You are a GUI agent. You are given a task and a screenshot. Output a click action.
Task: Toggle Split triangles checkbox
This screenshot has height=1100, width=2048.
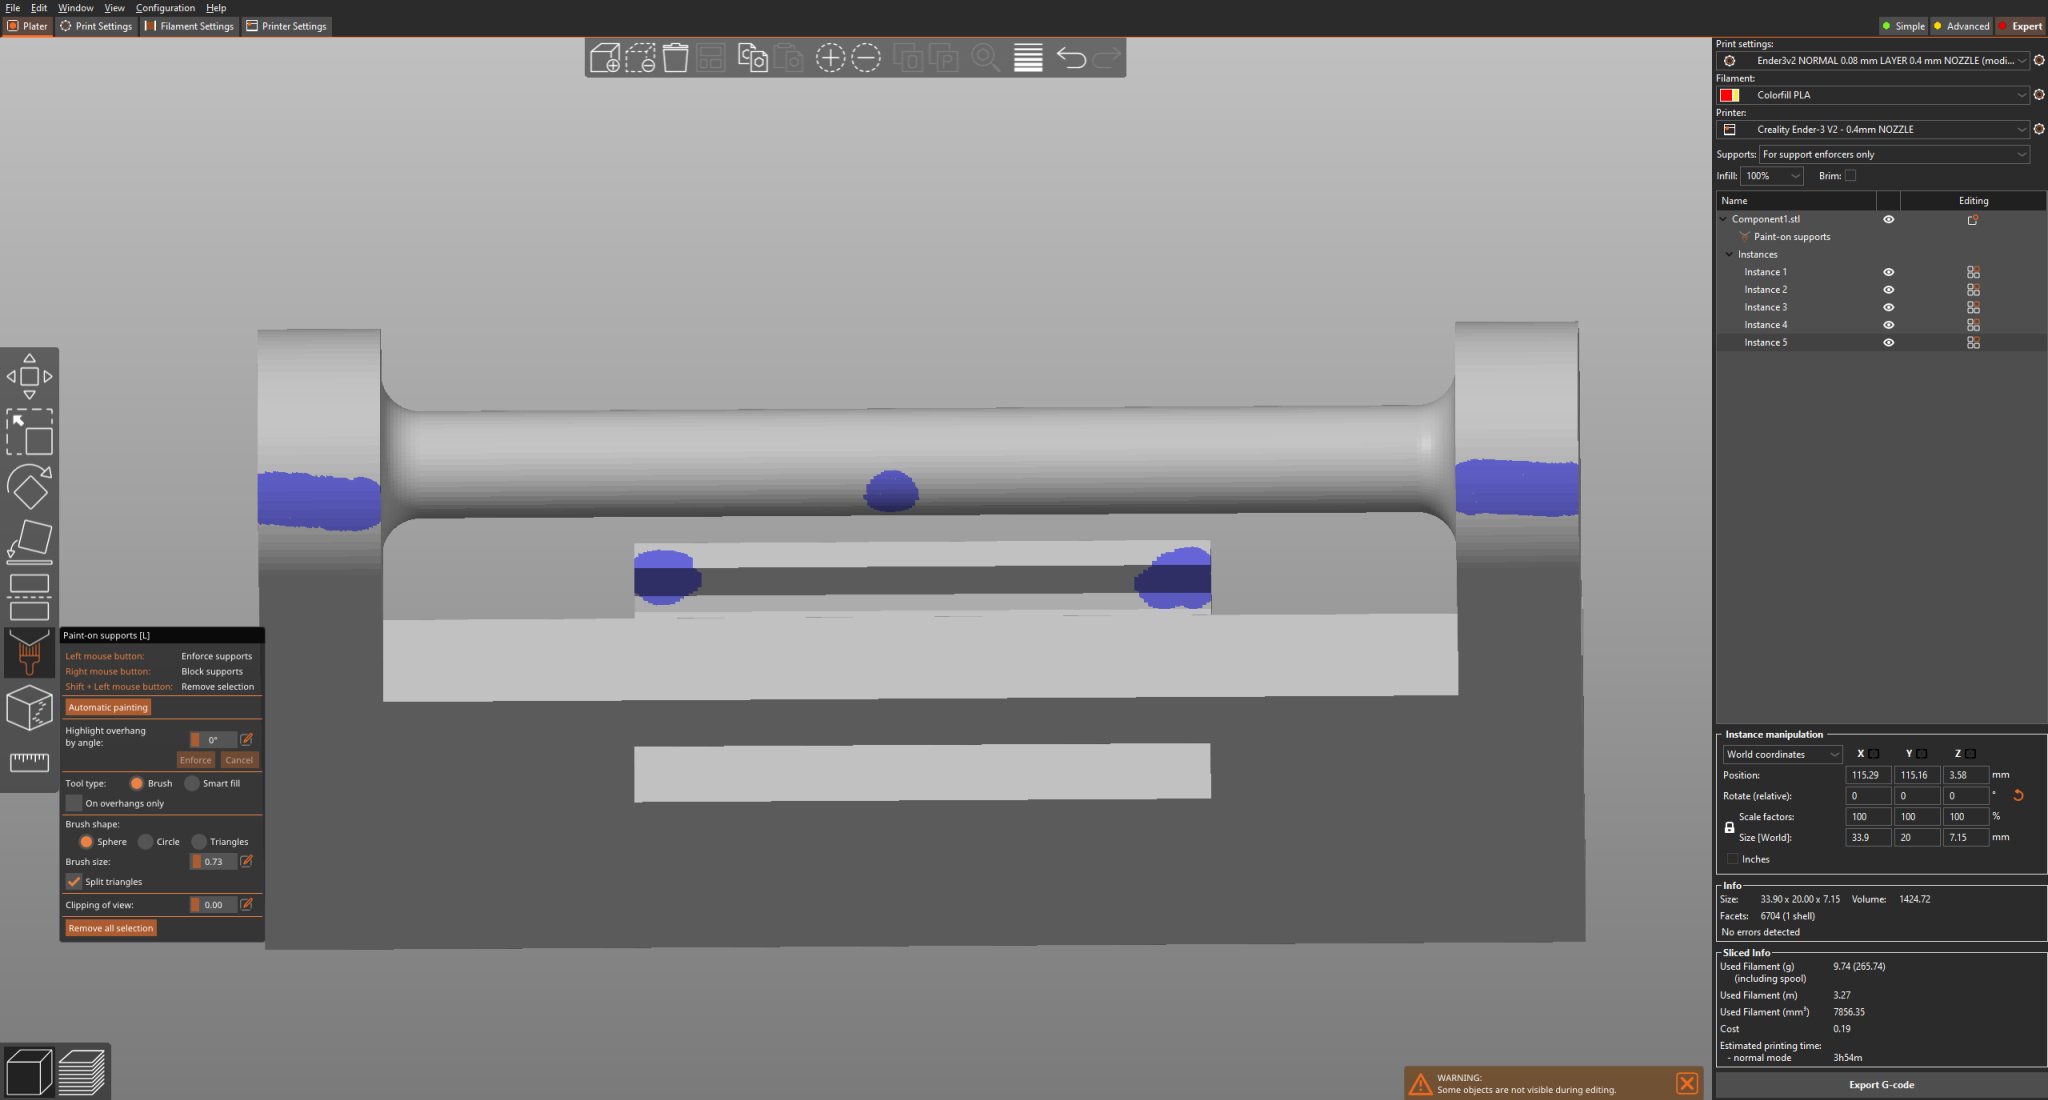(74, 882)
